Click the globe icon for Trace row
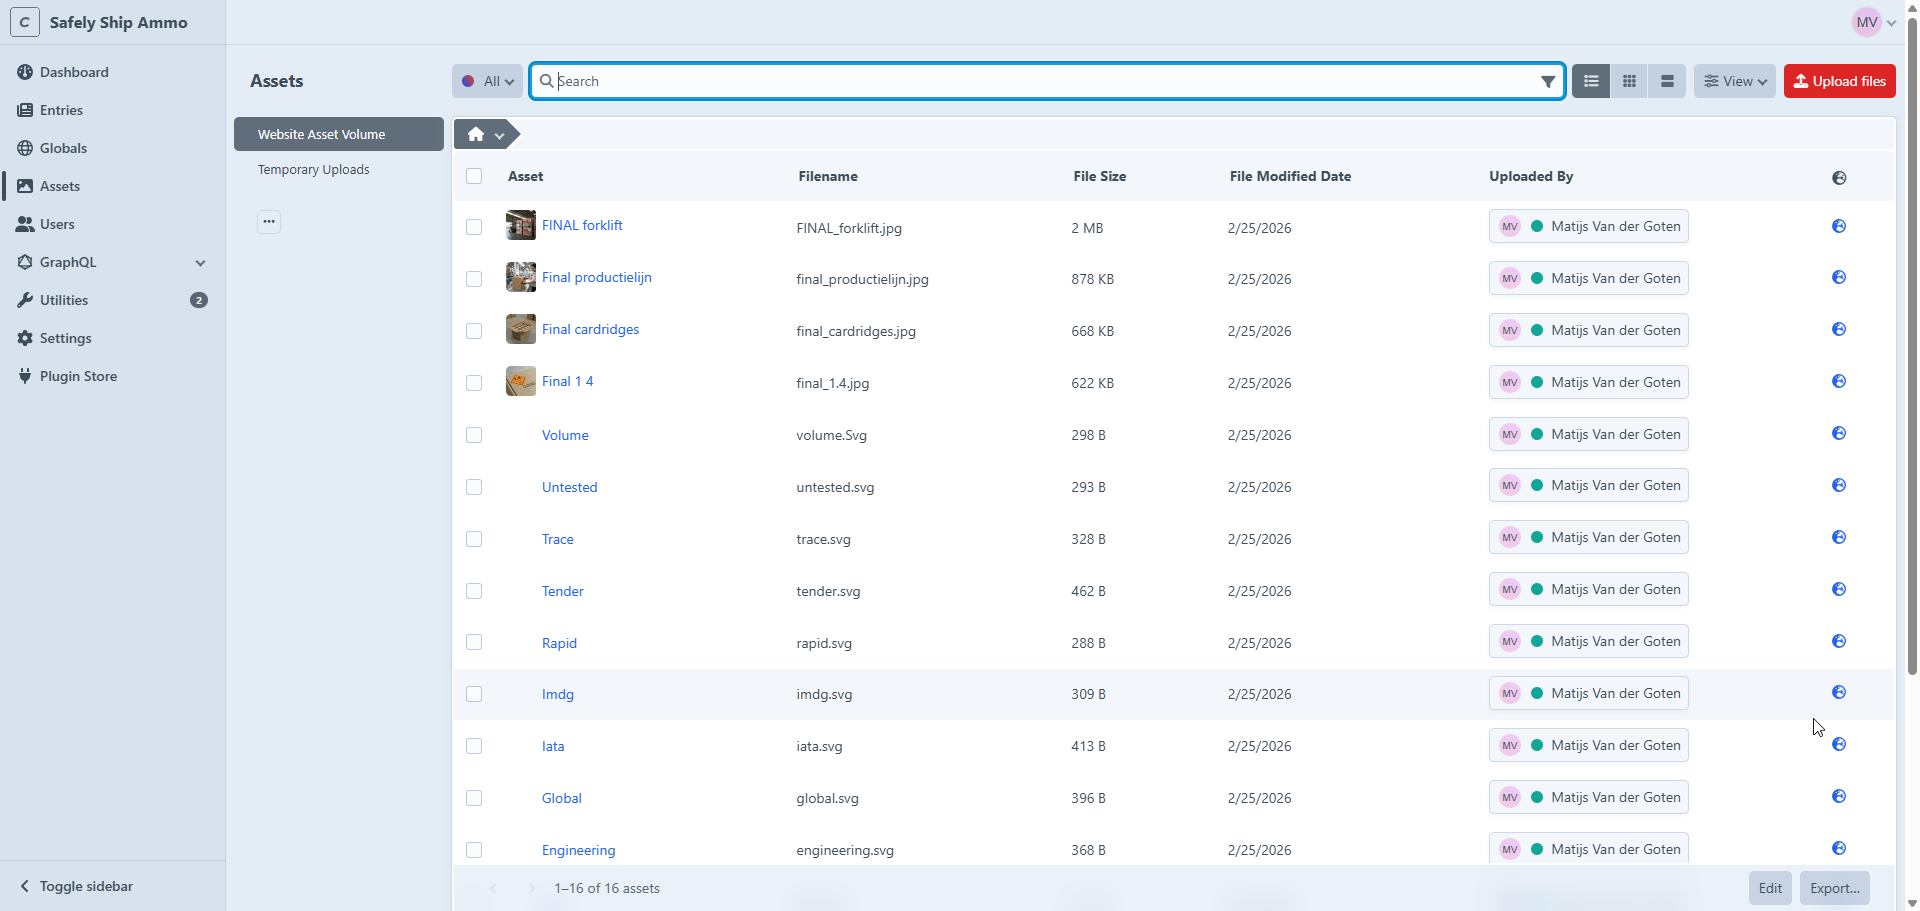 (x=1839, y=537)
